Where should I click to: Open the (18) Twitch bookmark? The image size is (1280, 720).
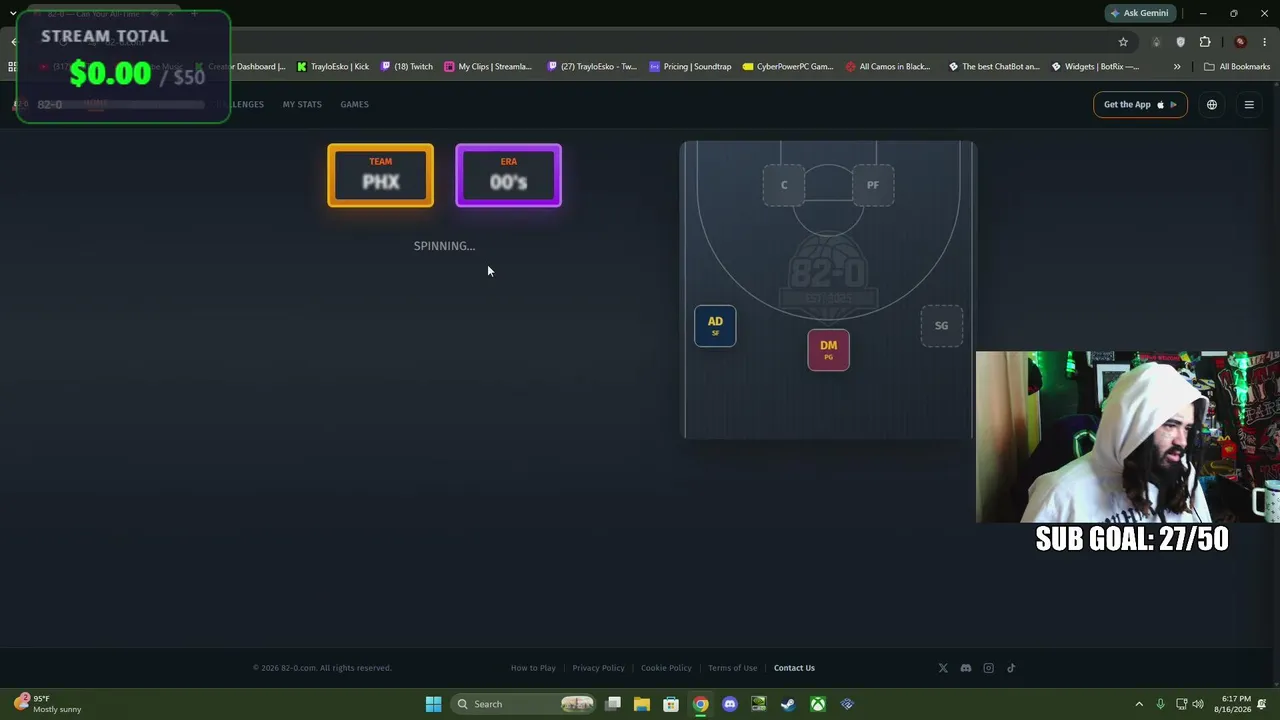(x=407, y=67)
